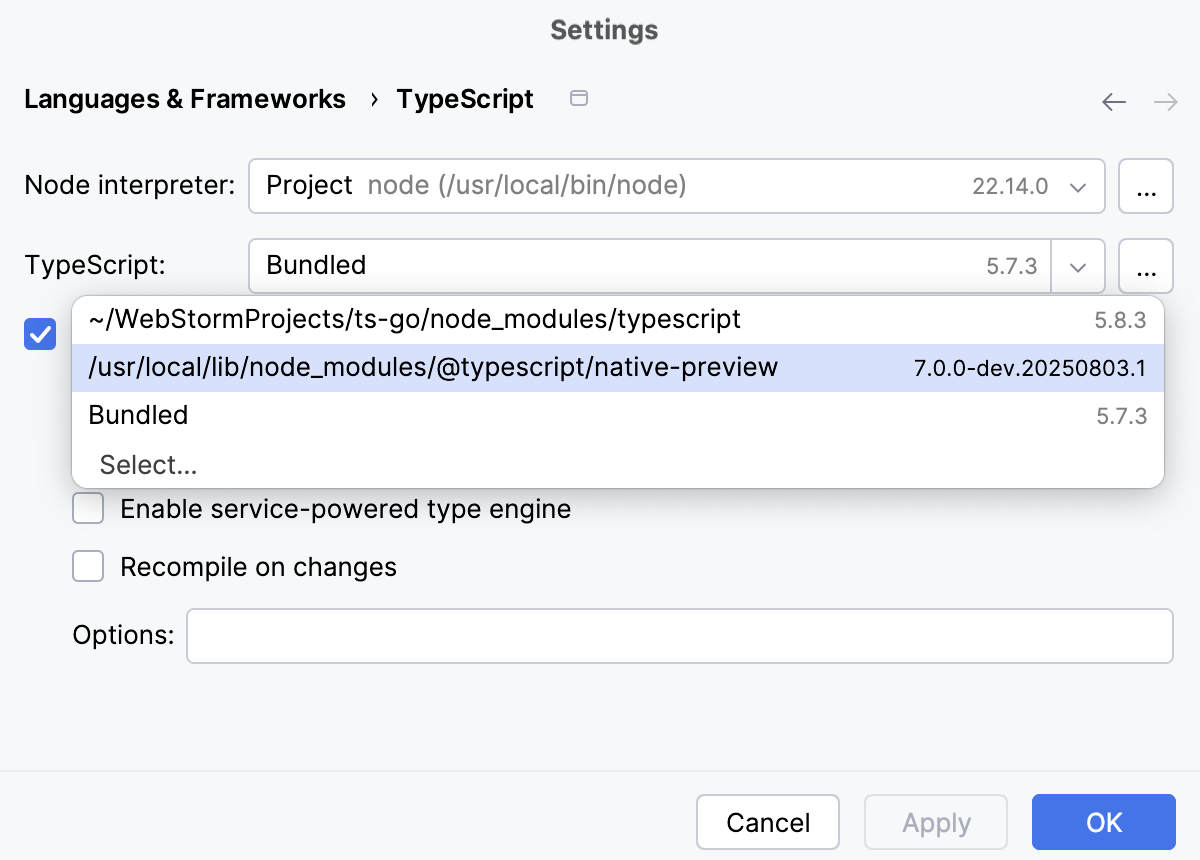Select the @typescript/native-preview 7.0.0-dev entry
Screen dimensions: 1200x860
click(433, 367)
